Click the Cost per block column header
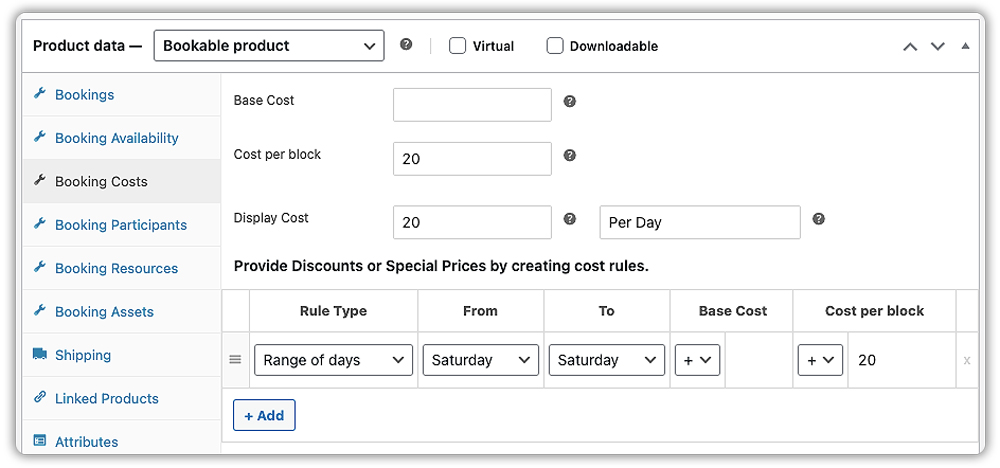Viewport: 1000px width, 468px height. pyautogui.click(x=874, y=311)
